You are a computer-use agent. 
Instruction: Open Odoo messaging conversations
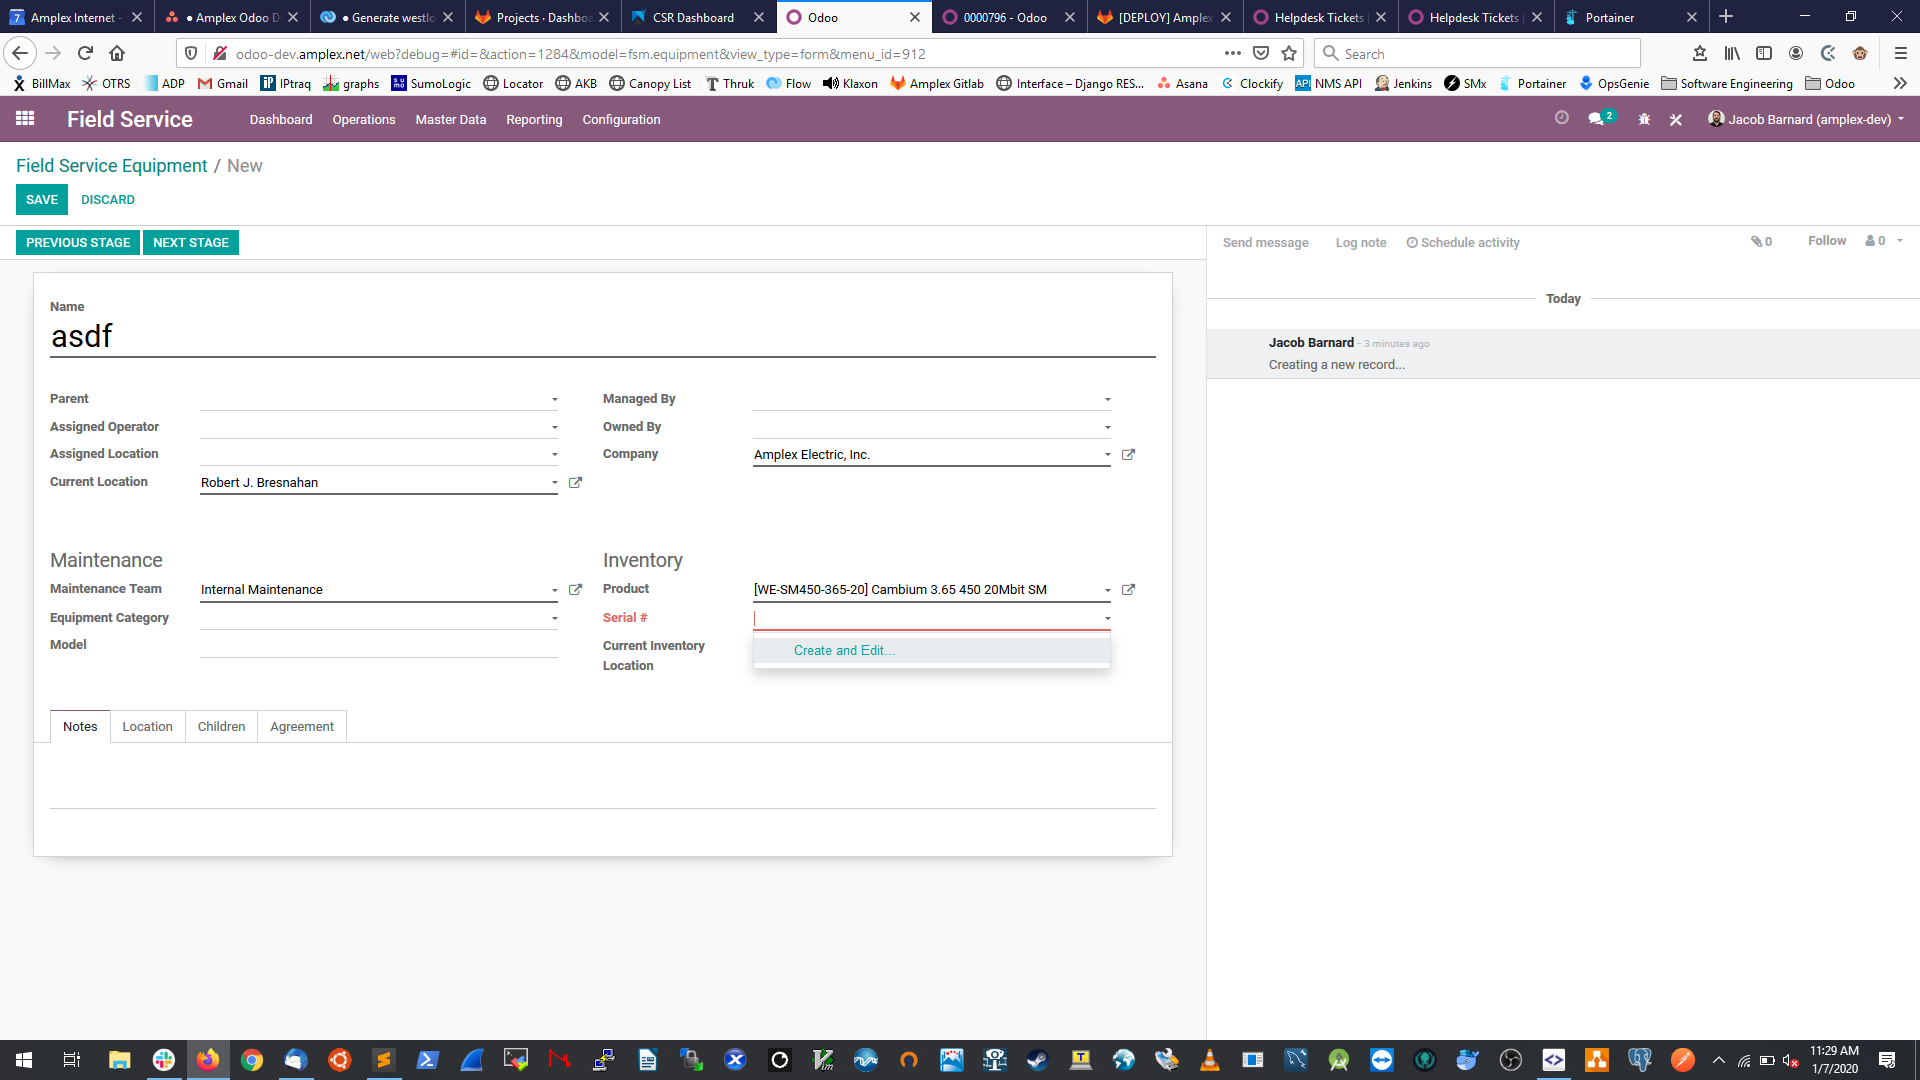click(x=1597, y=118)
